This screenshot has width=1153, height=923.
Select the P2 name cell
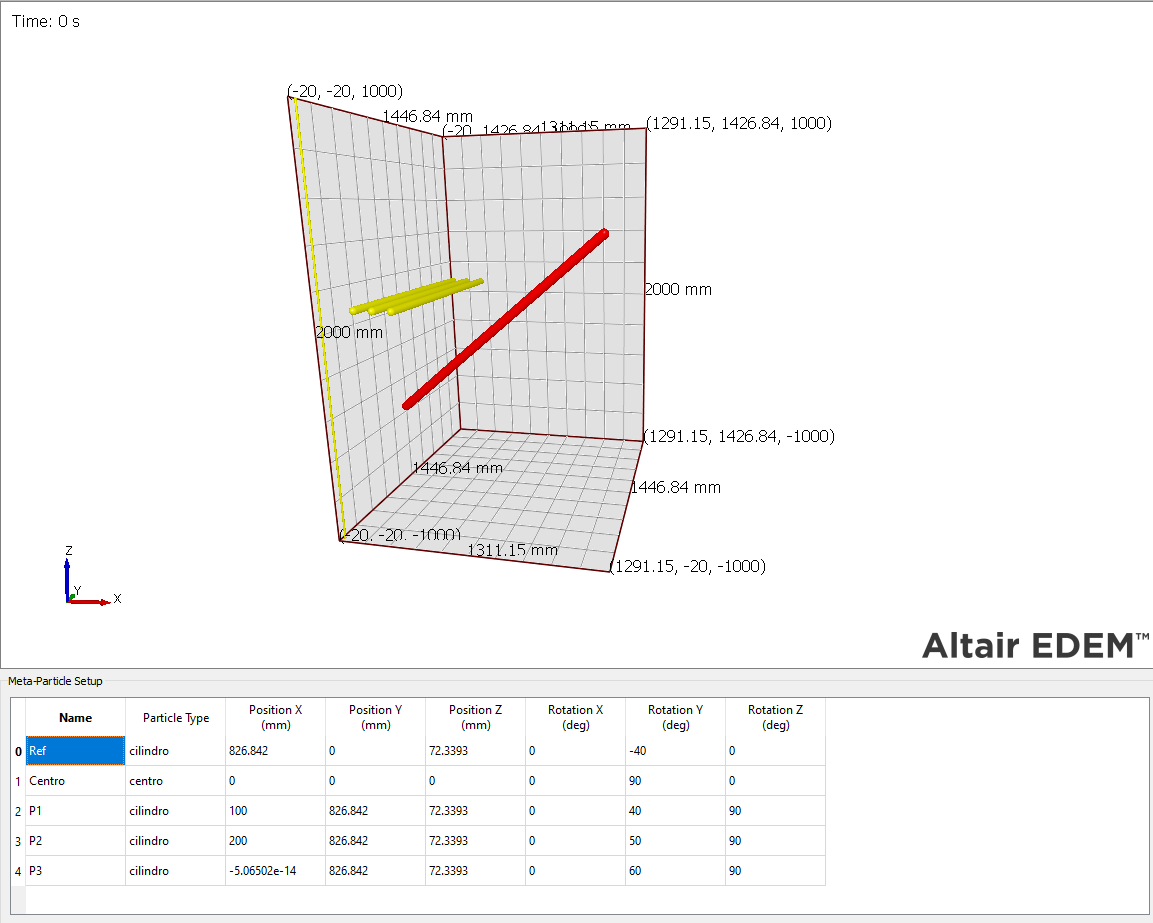coord(75,841)
